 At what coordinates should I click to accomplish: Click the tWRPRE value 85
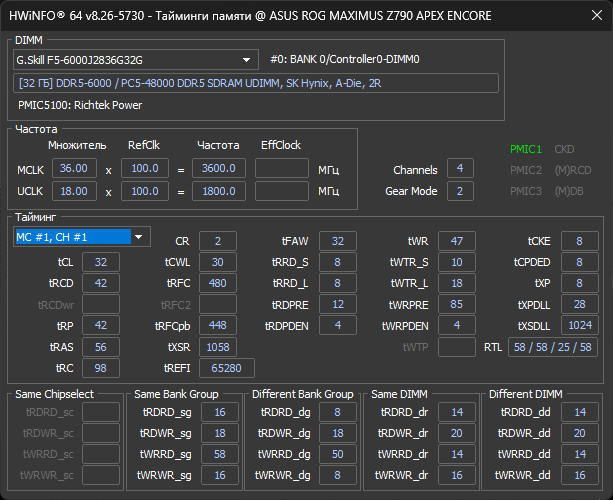tap(457, 304)
